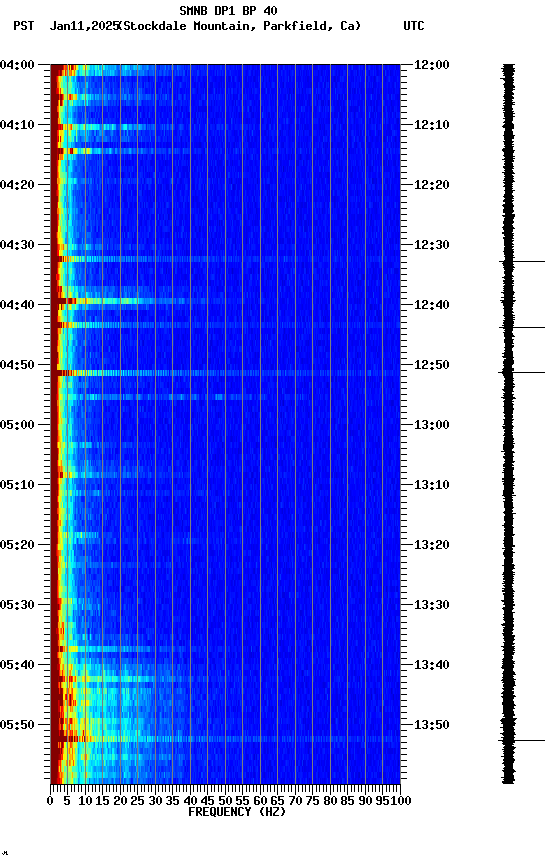This screenshot has width=552, height=864.
Task: Click the UTC time label 13:30
Action: pyautogui.click(x=432, y=605)
